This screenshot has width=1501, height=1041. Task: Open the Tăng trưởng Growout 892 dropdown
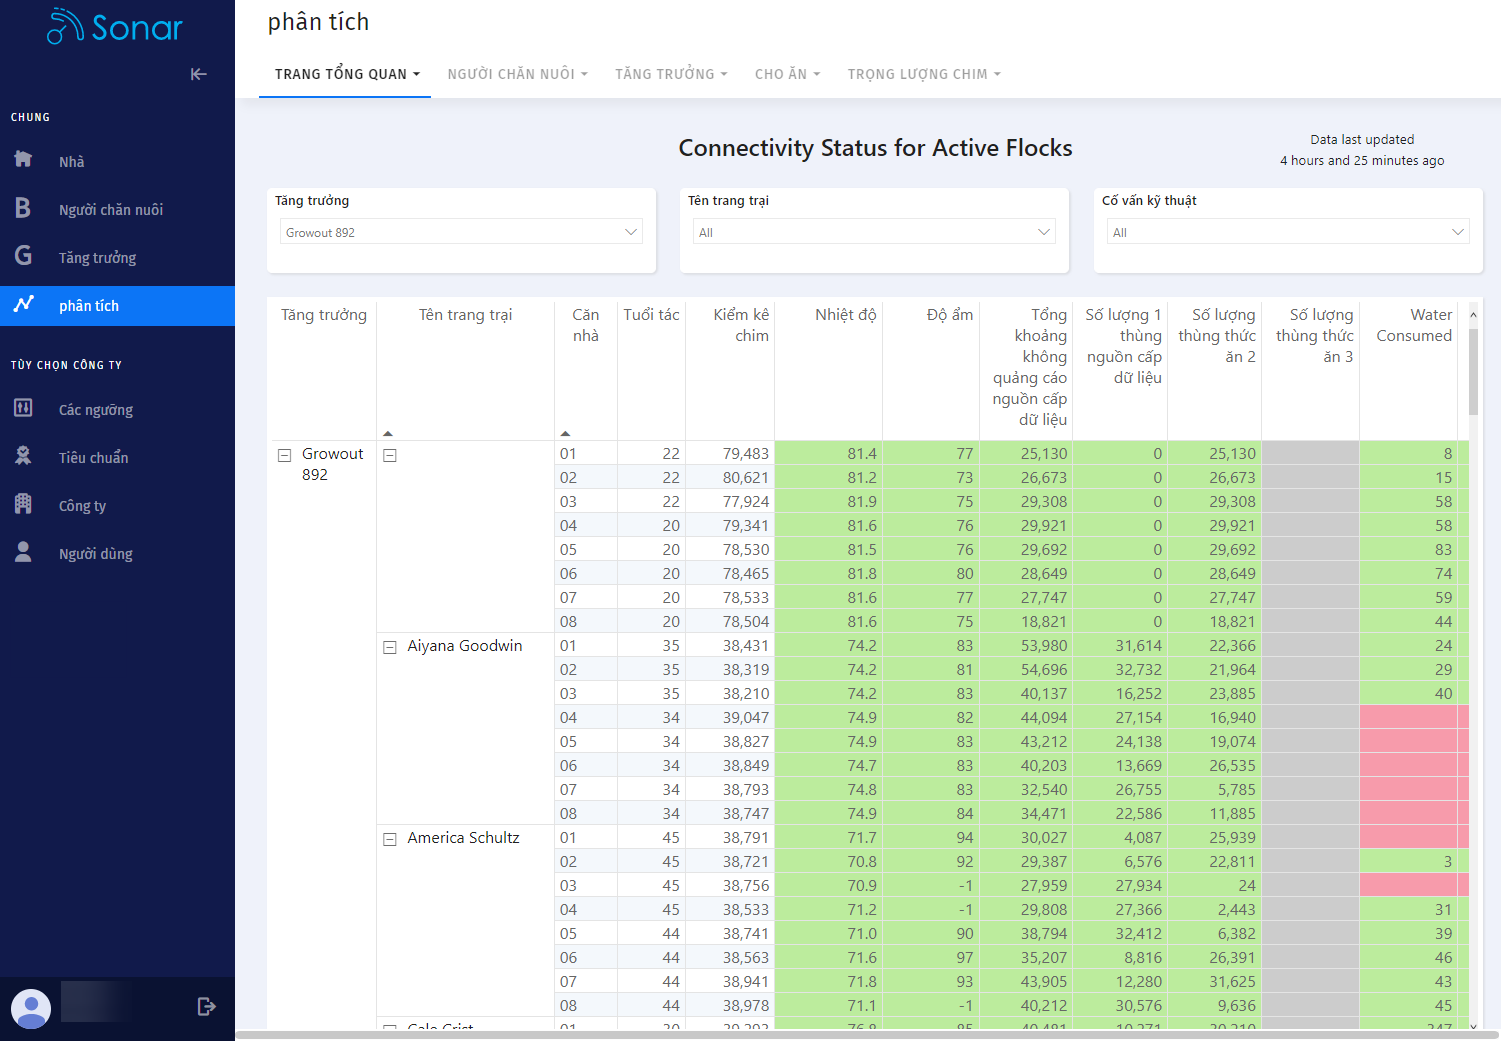[x=461, y=232]
